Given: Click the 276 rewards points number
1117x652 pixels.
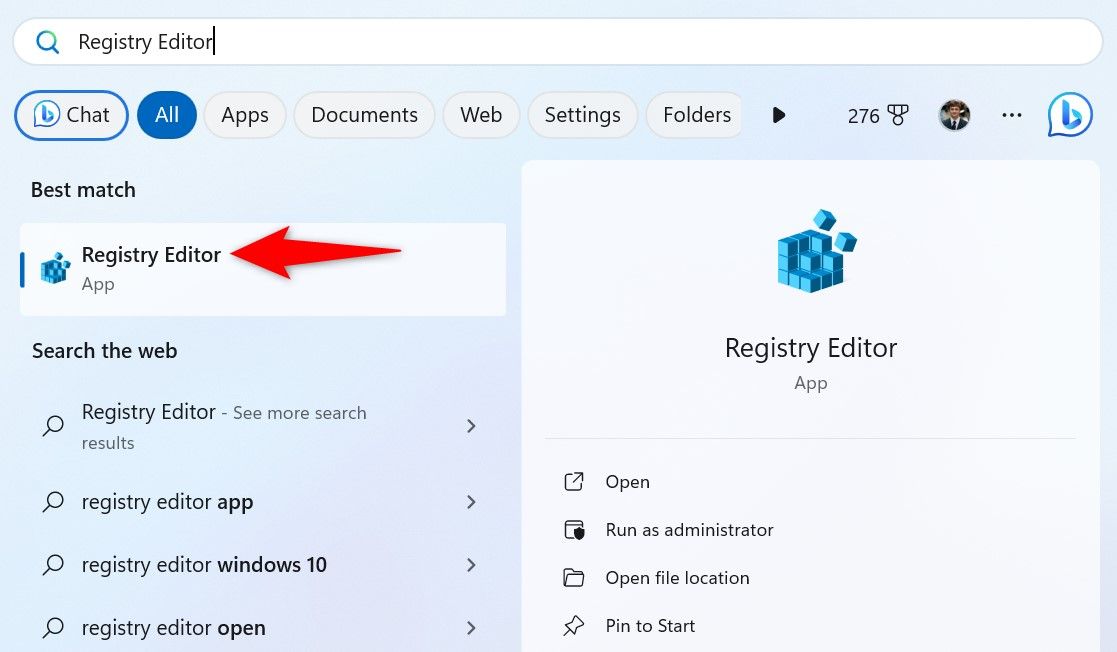Looking at the screenshot, I should pos(863,115).
